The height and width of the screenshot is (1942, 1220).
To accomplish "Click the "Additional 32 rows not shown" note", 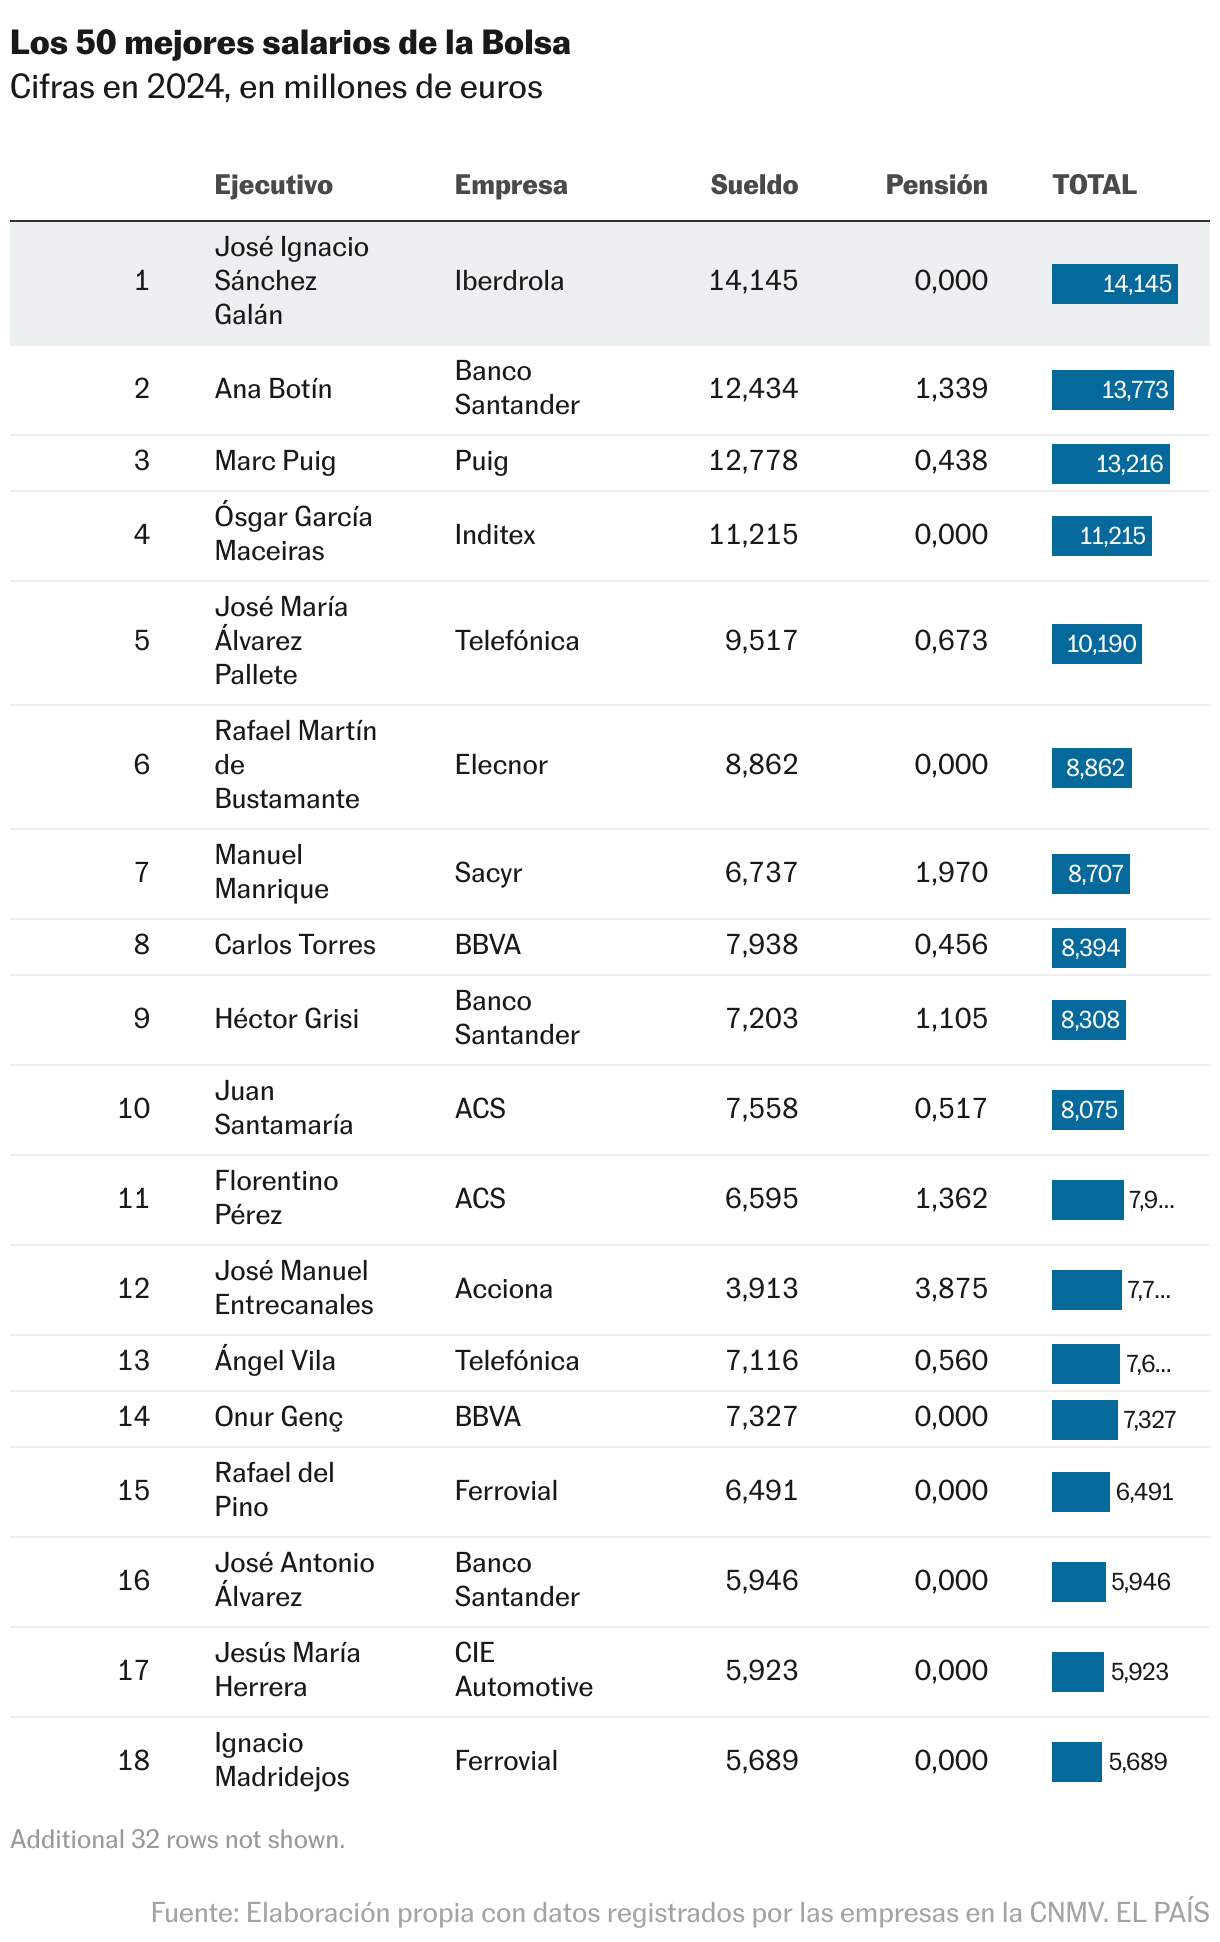I will tap(178, 1840).
